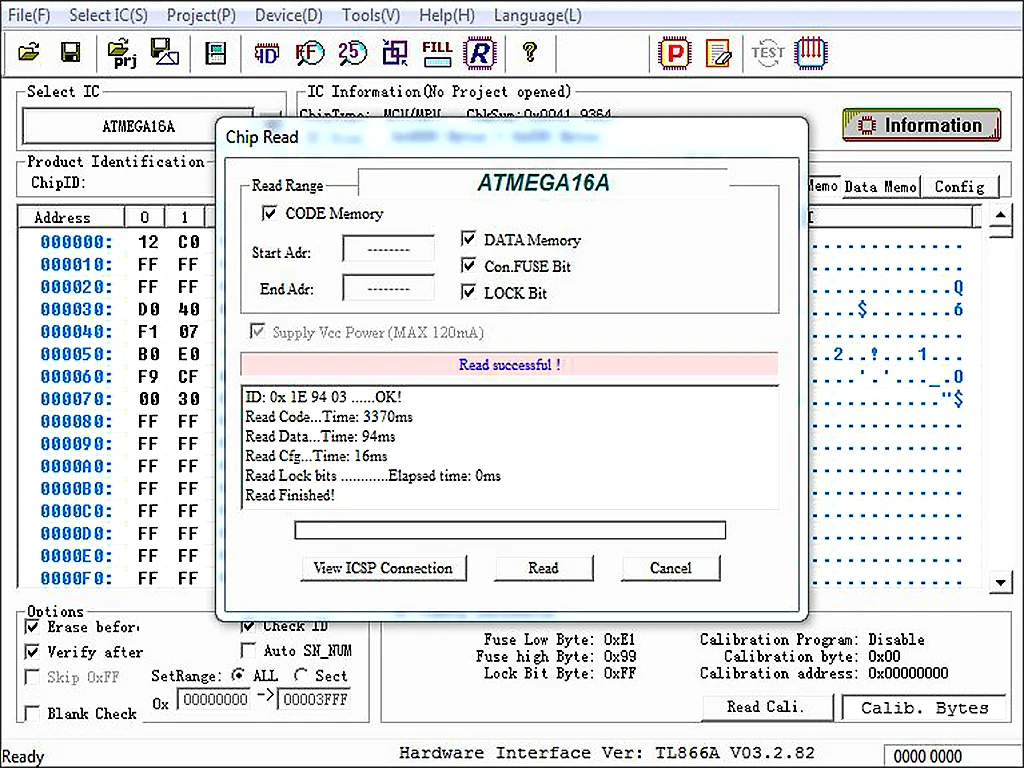Click the 0000 0000 status bar counter
Image resolution: width=1024 pixels, height=768 pixels.
pos(927,756)
